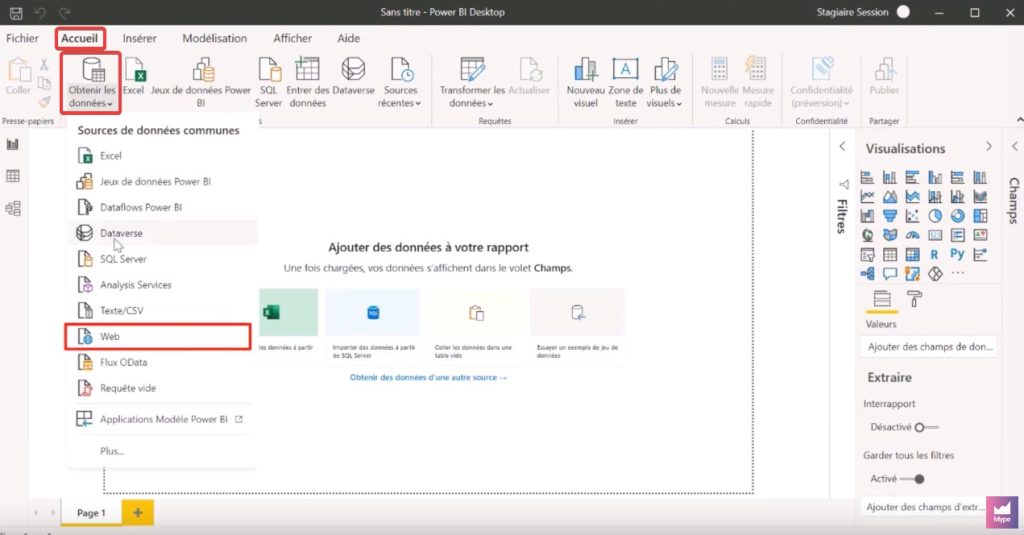Toggle the Interrapport switch (Désactivé)
The height and width of the screenshot is (535, 1024).
click(x=927, y=427)
